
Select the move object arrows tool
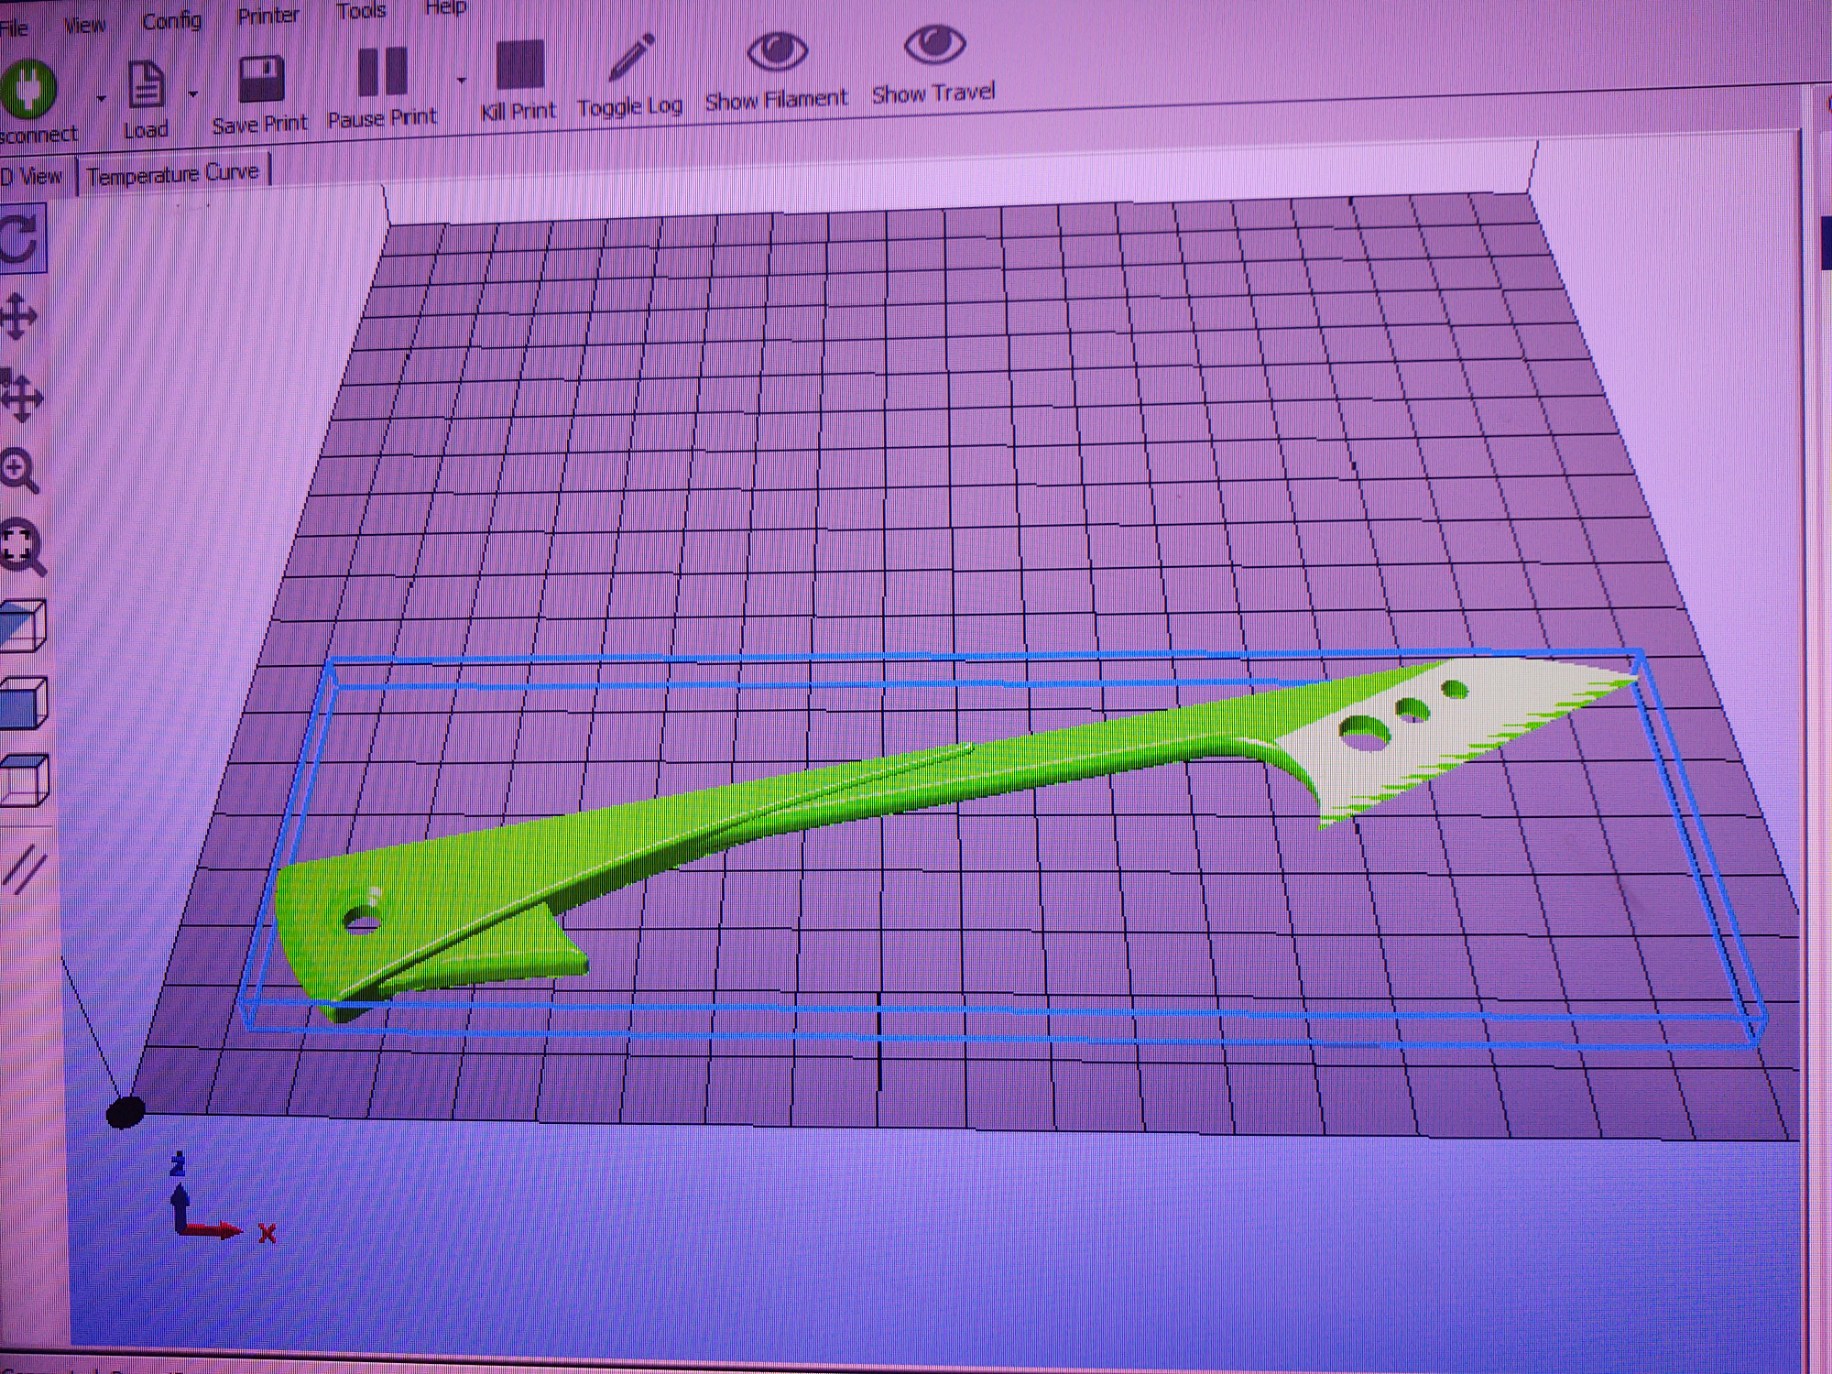21,395
